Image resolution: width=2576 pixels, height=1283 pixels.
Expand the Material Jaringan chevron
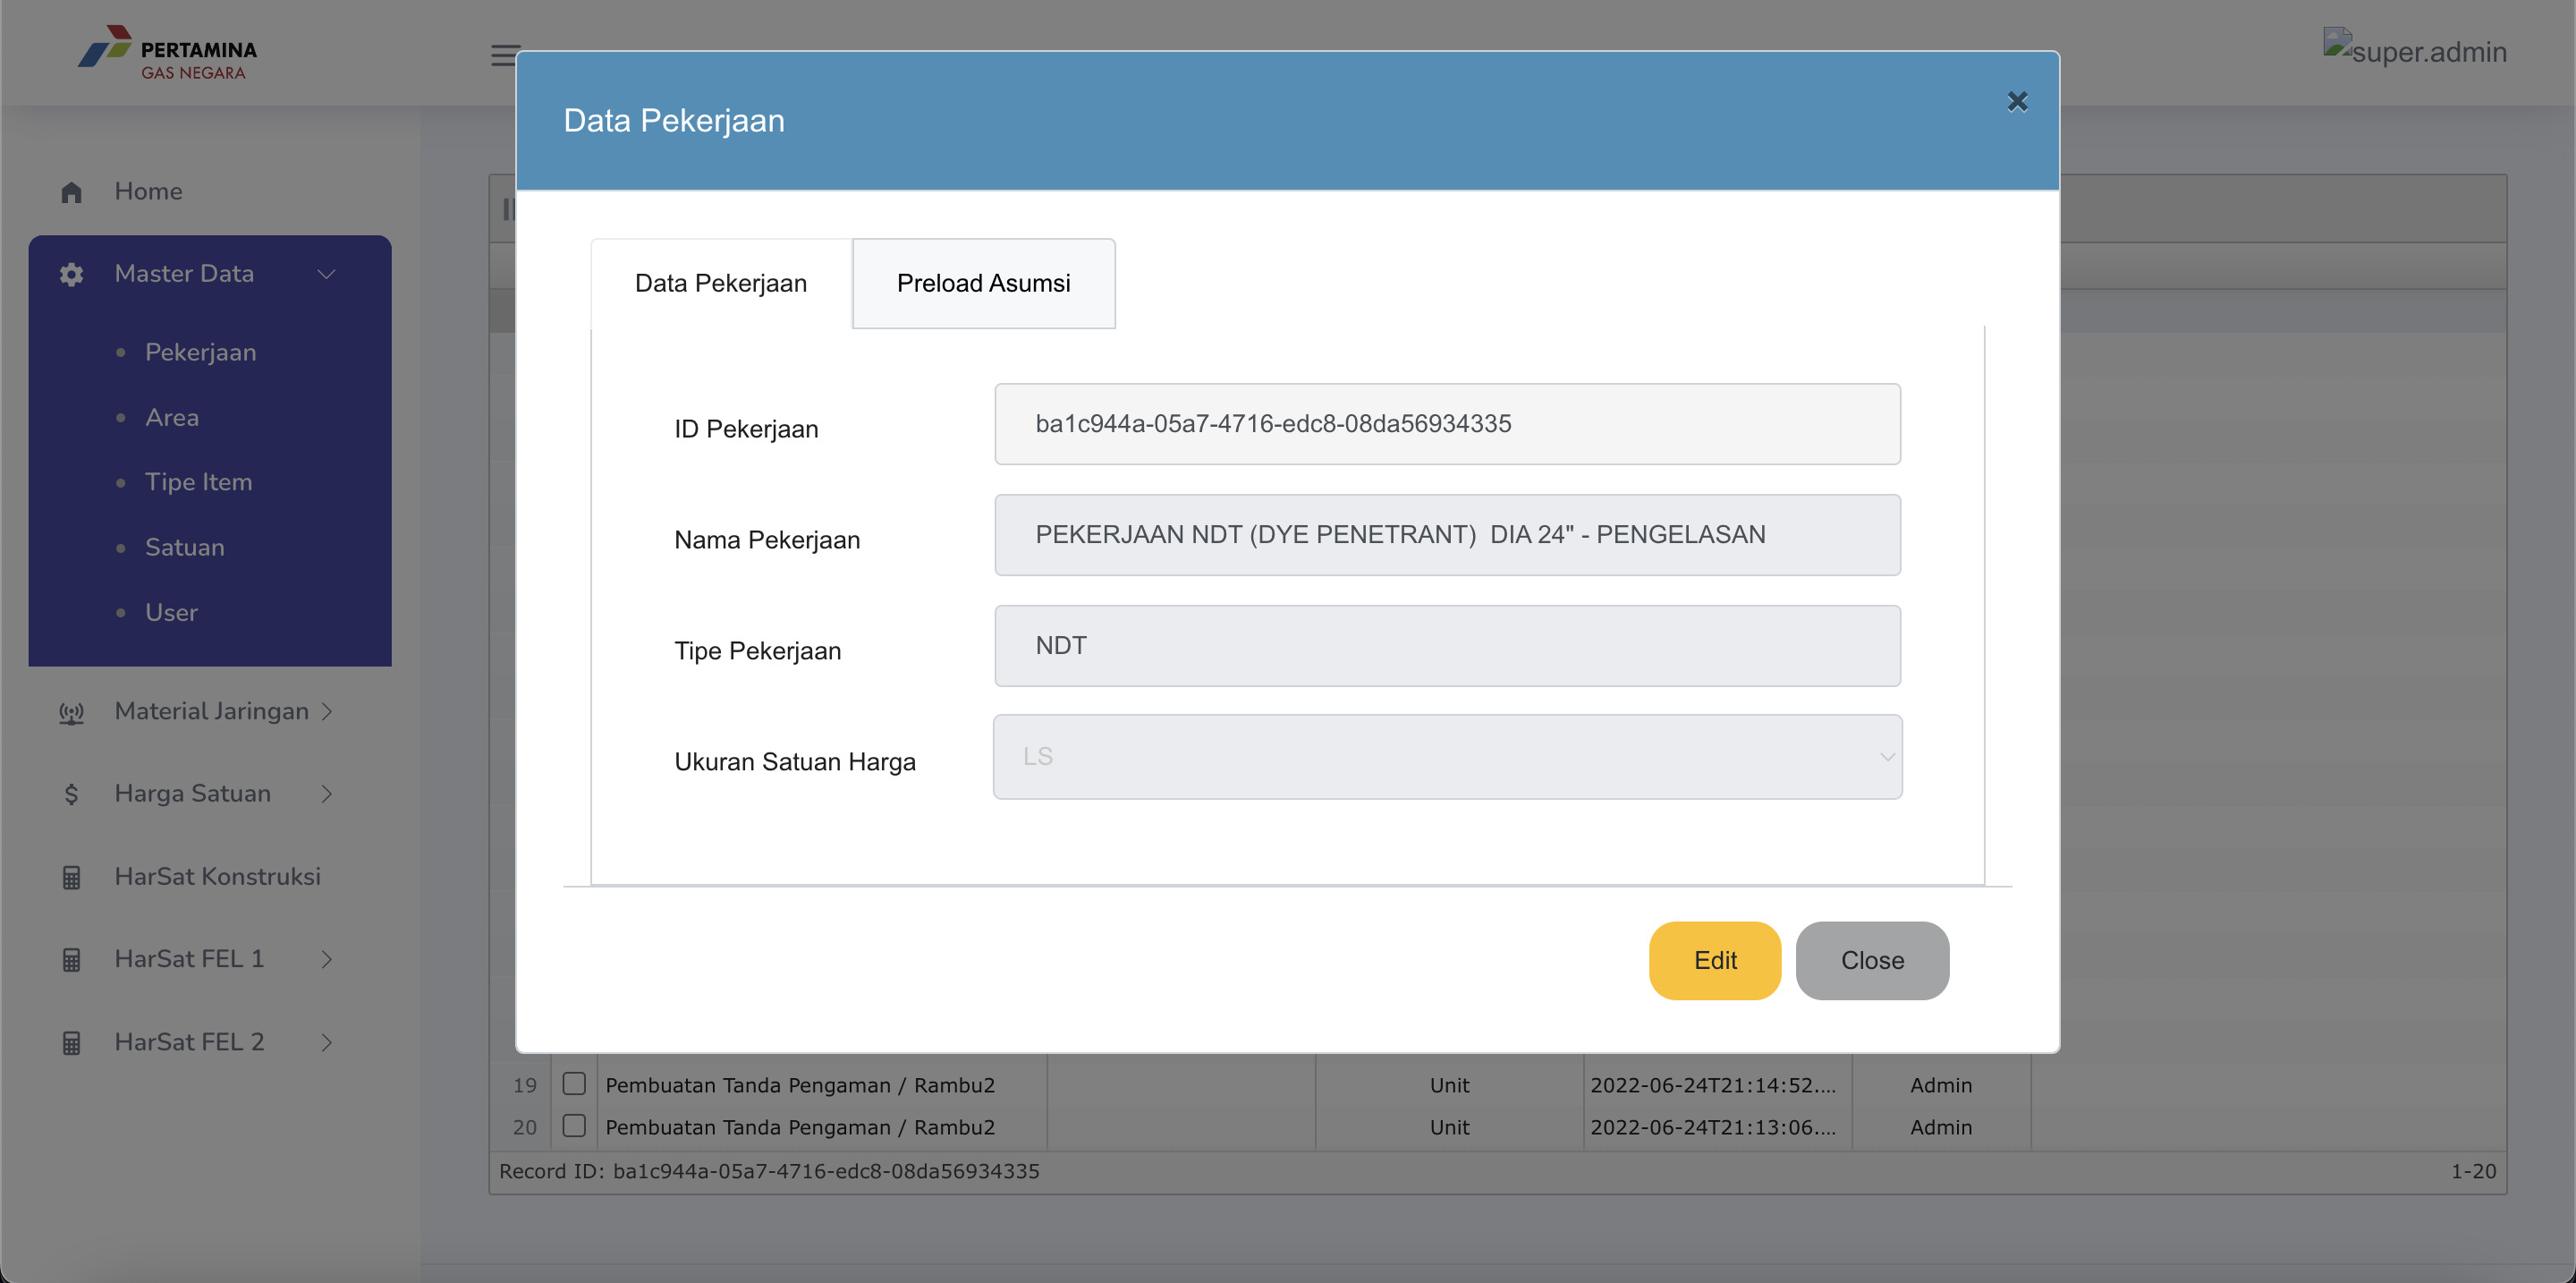coord(327,711)
